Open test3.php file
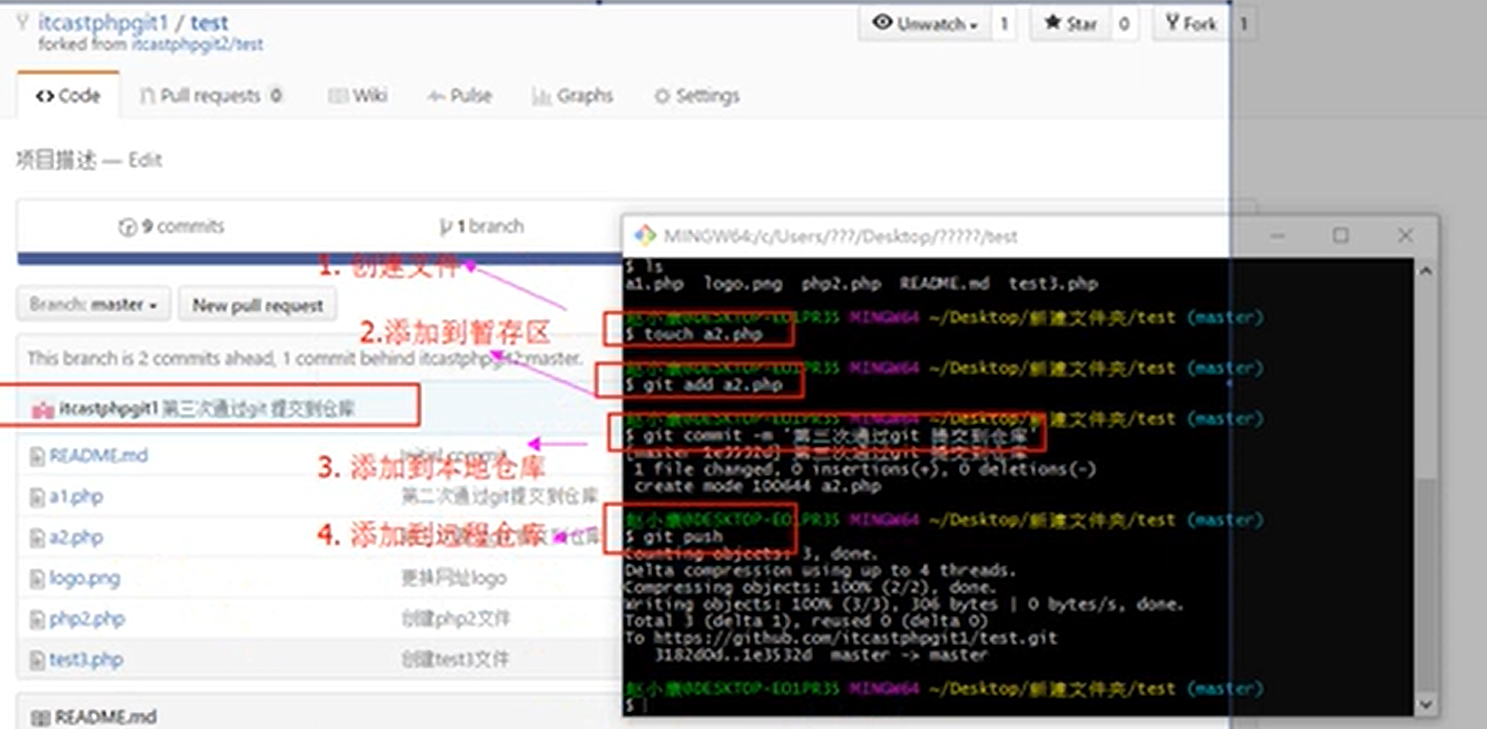The height and width of the screenshot is (729, 1487). (x=86, y=660)
